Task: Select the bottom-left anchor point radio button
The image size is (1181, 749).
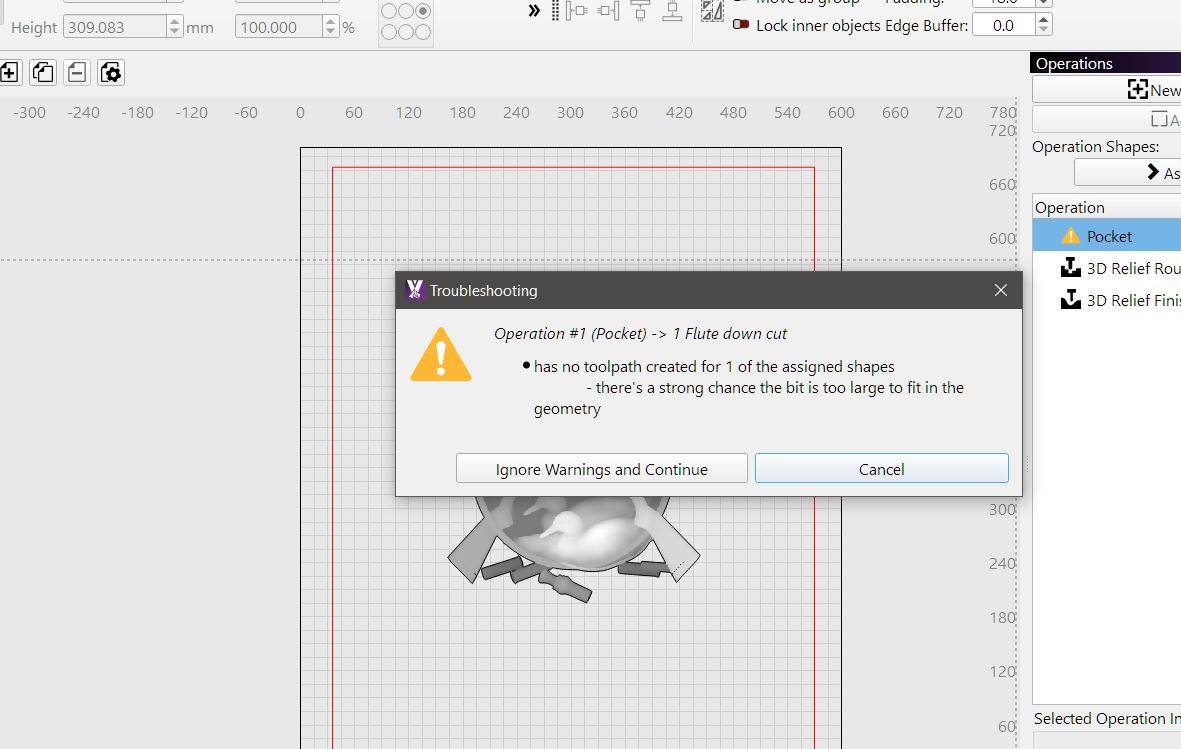Action: point(389,32)
